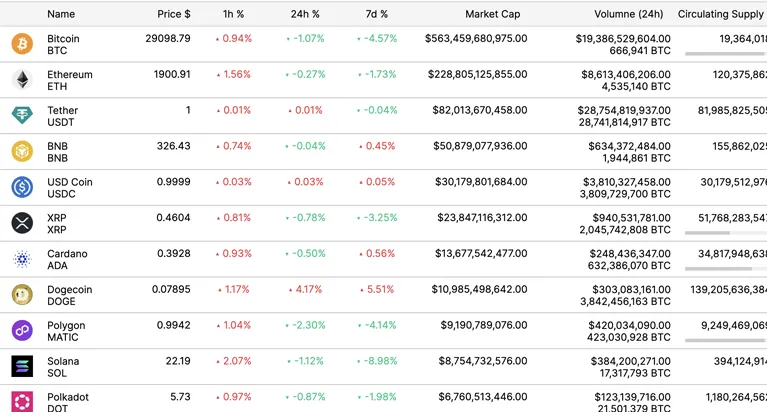Select XRP market cap $23,847,116,312.00
The height and width of the screenshot is (412, 767).
[482, 218]
